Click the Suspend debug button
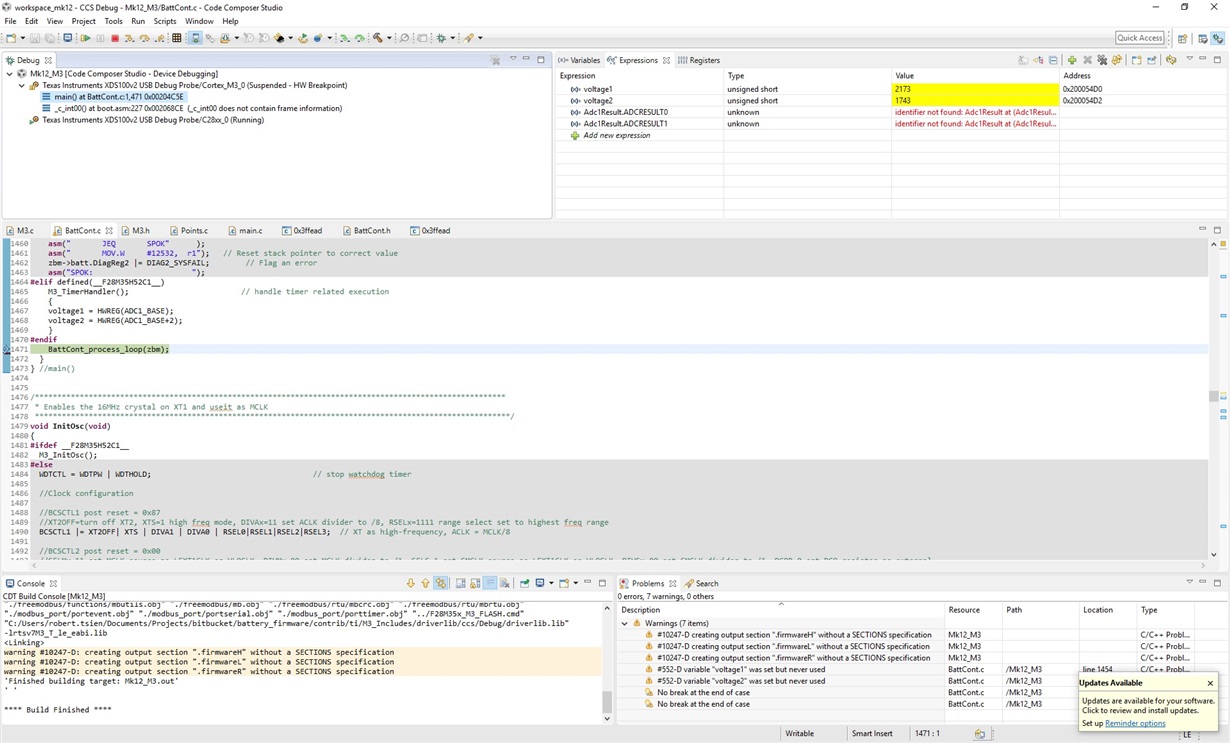 (100, 38)
